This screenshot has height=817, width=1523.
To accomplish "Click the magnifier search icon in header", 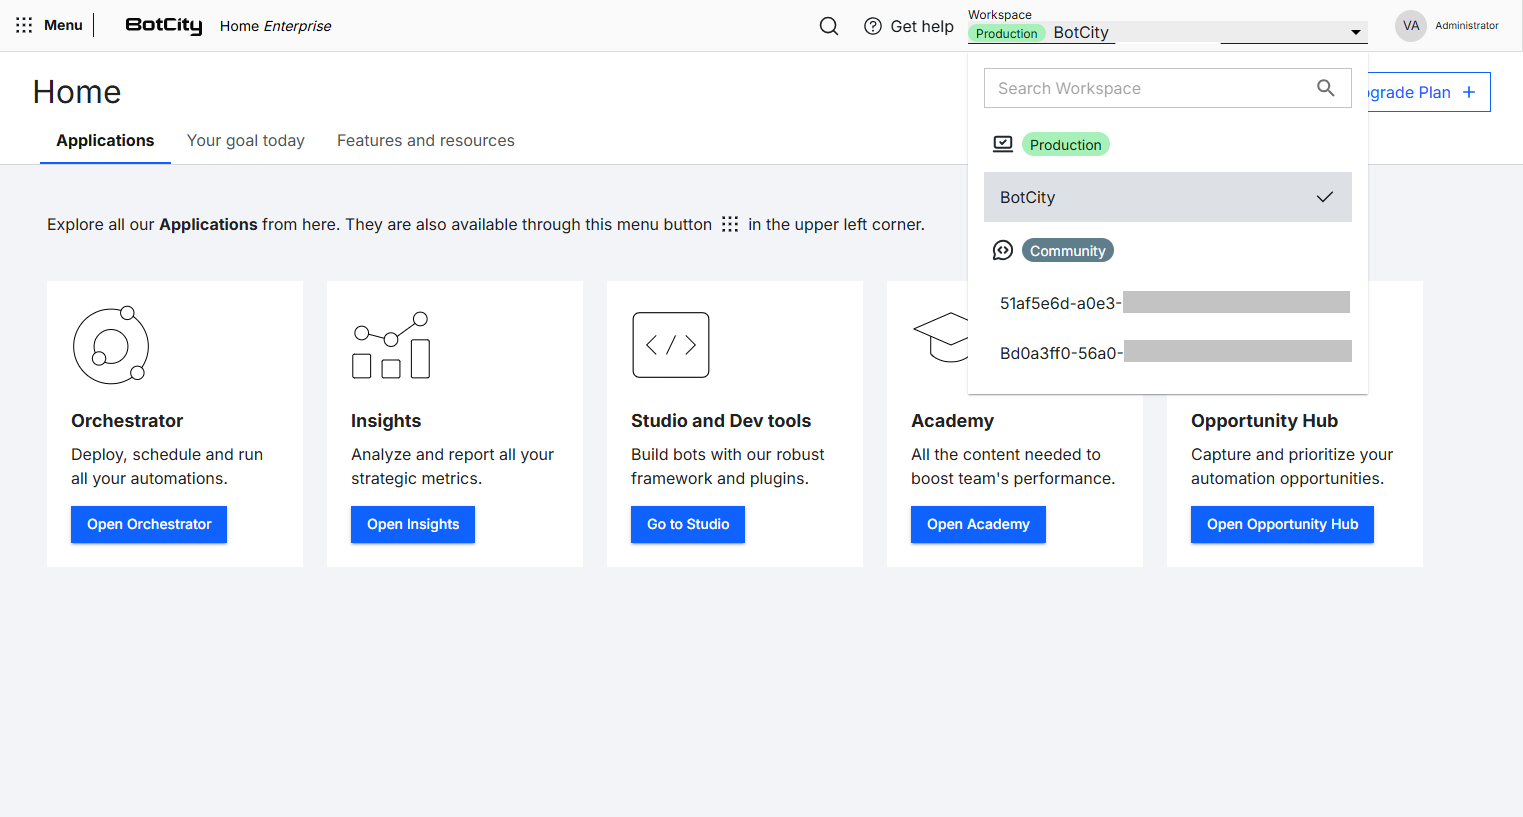I will 828,26.
